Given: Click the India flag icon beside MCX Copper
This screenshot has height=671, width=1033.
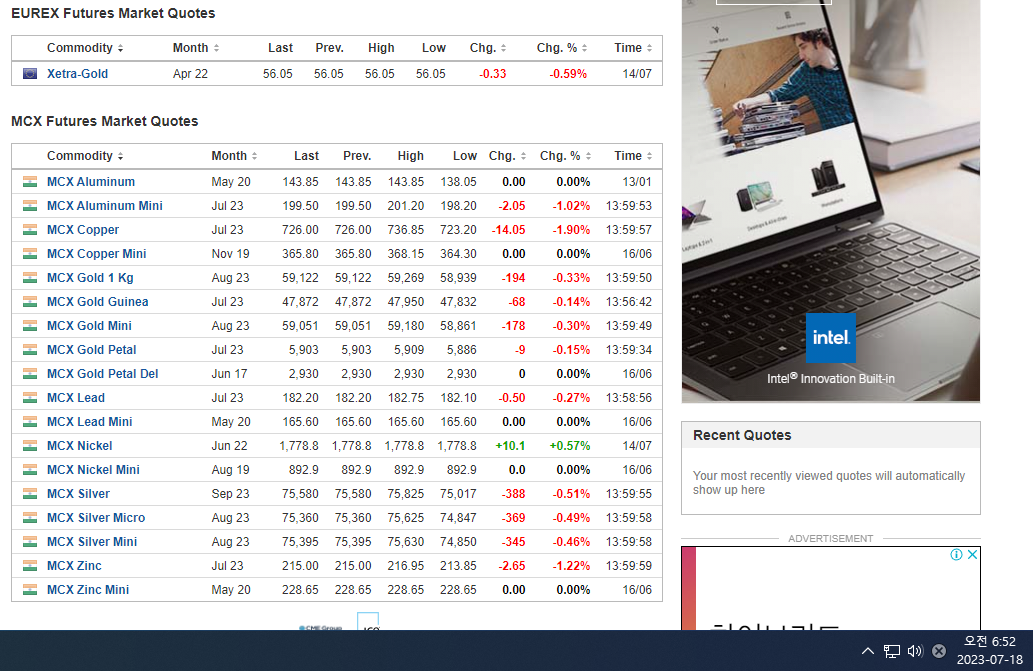Looking at the screenshot, I should click(x=30, y=230).
